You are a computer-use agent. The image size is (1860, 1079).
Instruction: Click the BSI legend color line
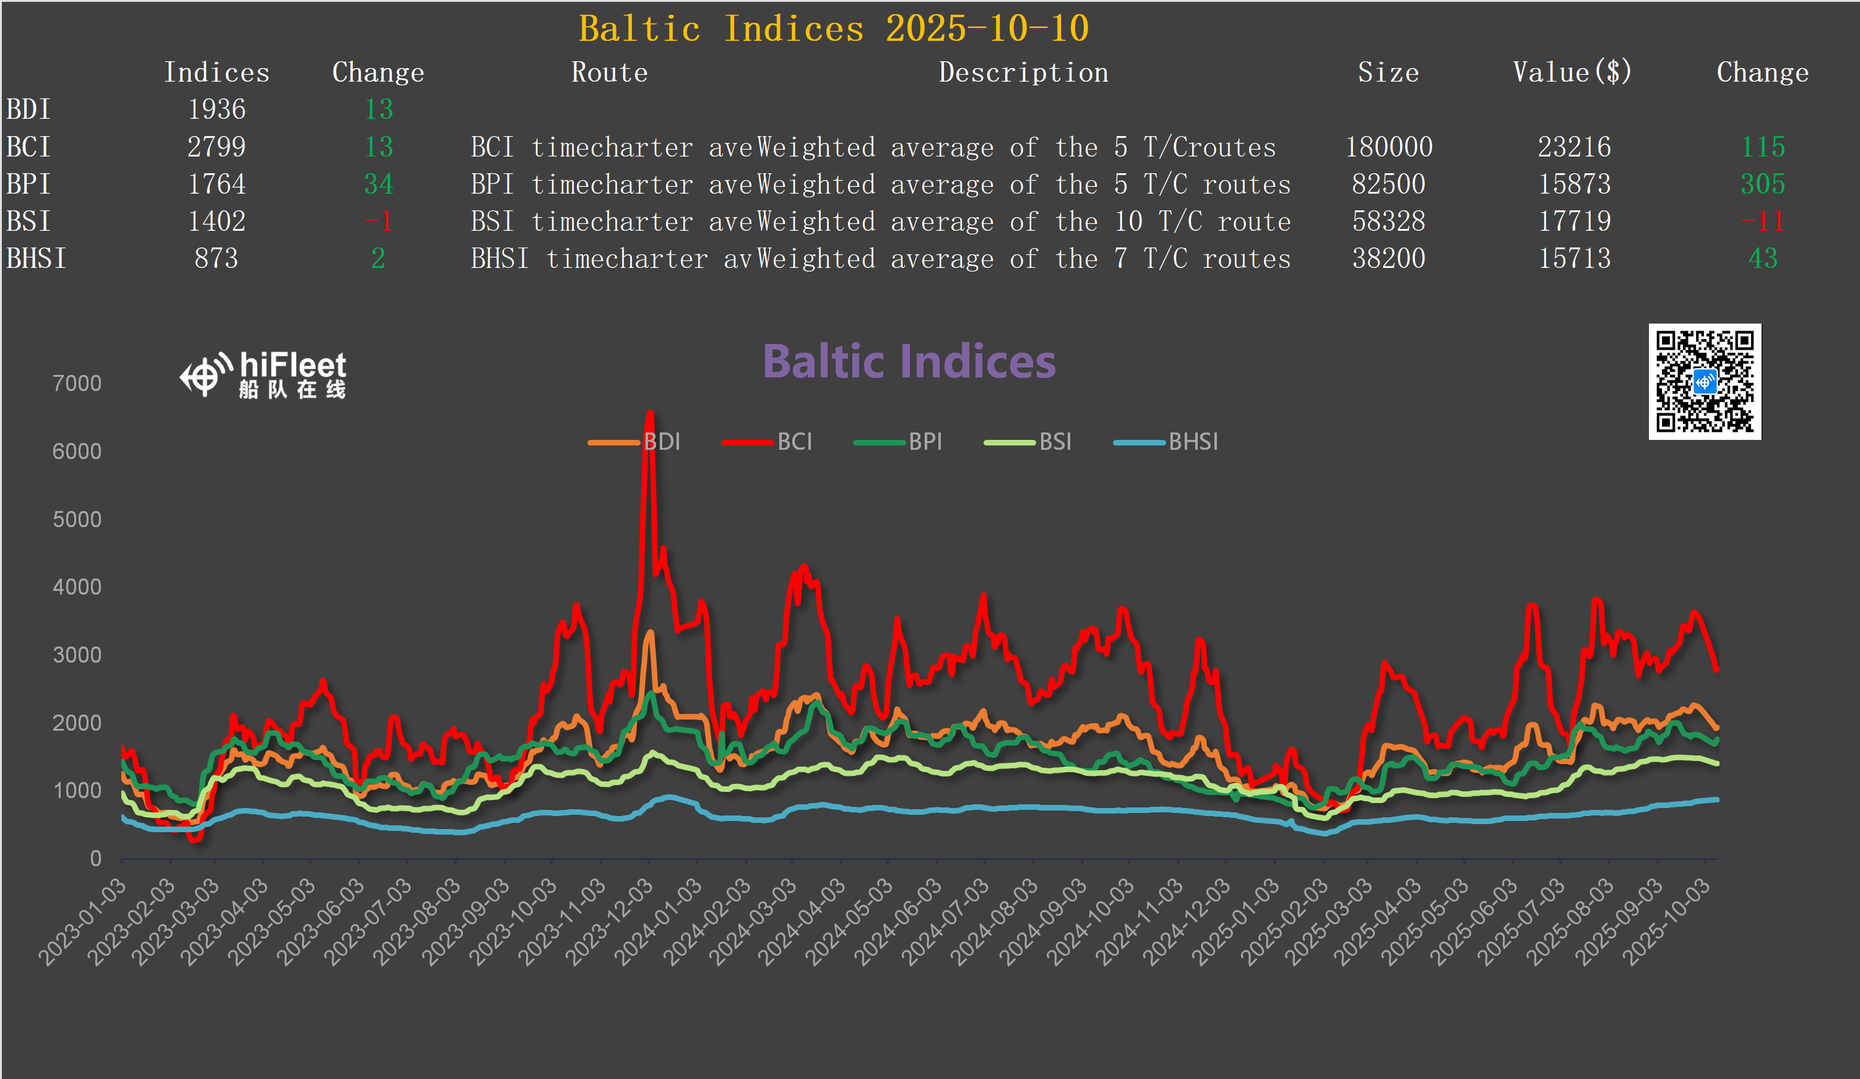pos(1009,442)
